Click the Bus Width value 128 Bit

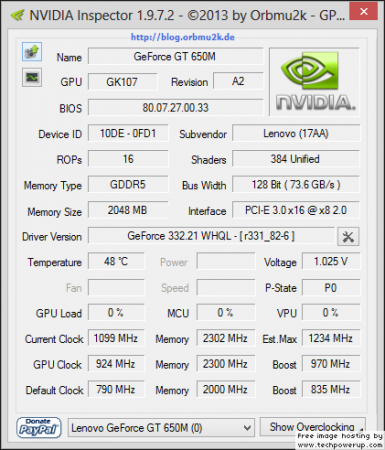(x=296, y=184)
